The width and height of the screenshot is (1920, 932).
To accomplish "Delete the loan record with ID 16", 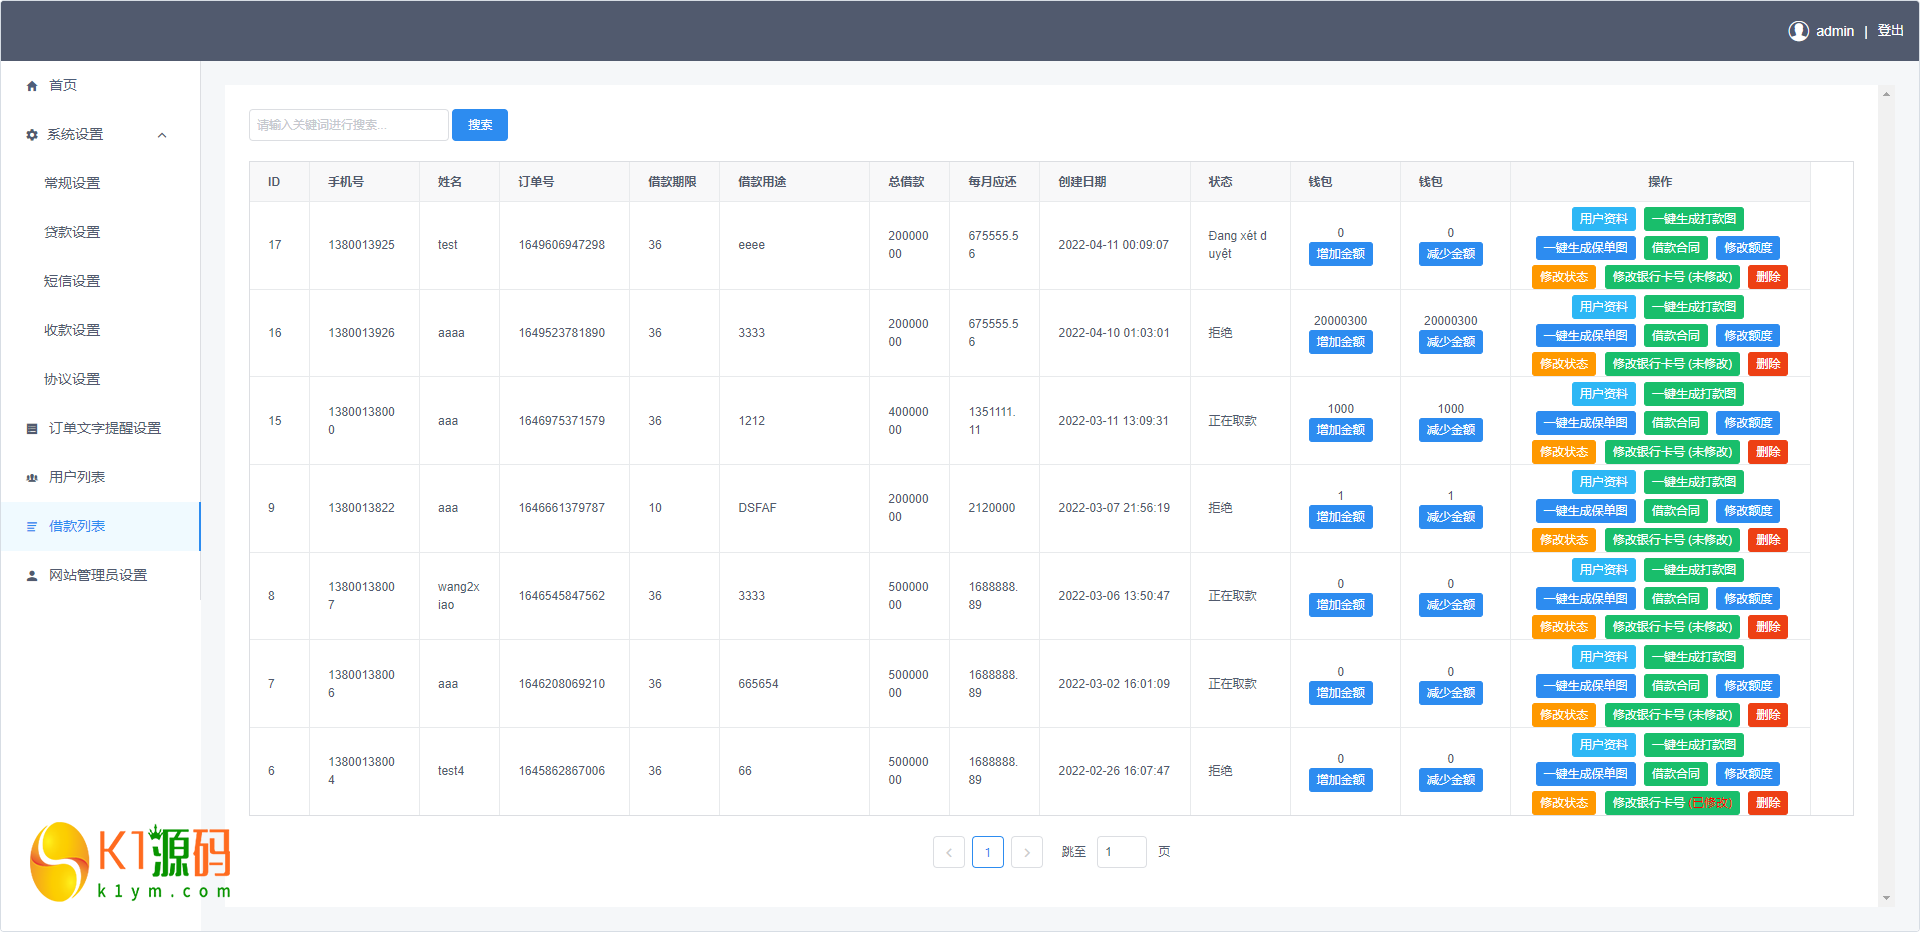I will tap(1767, 364).
